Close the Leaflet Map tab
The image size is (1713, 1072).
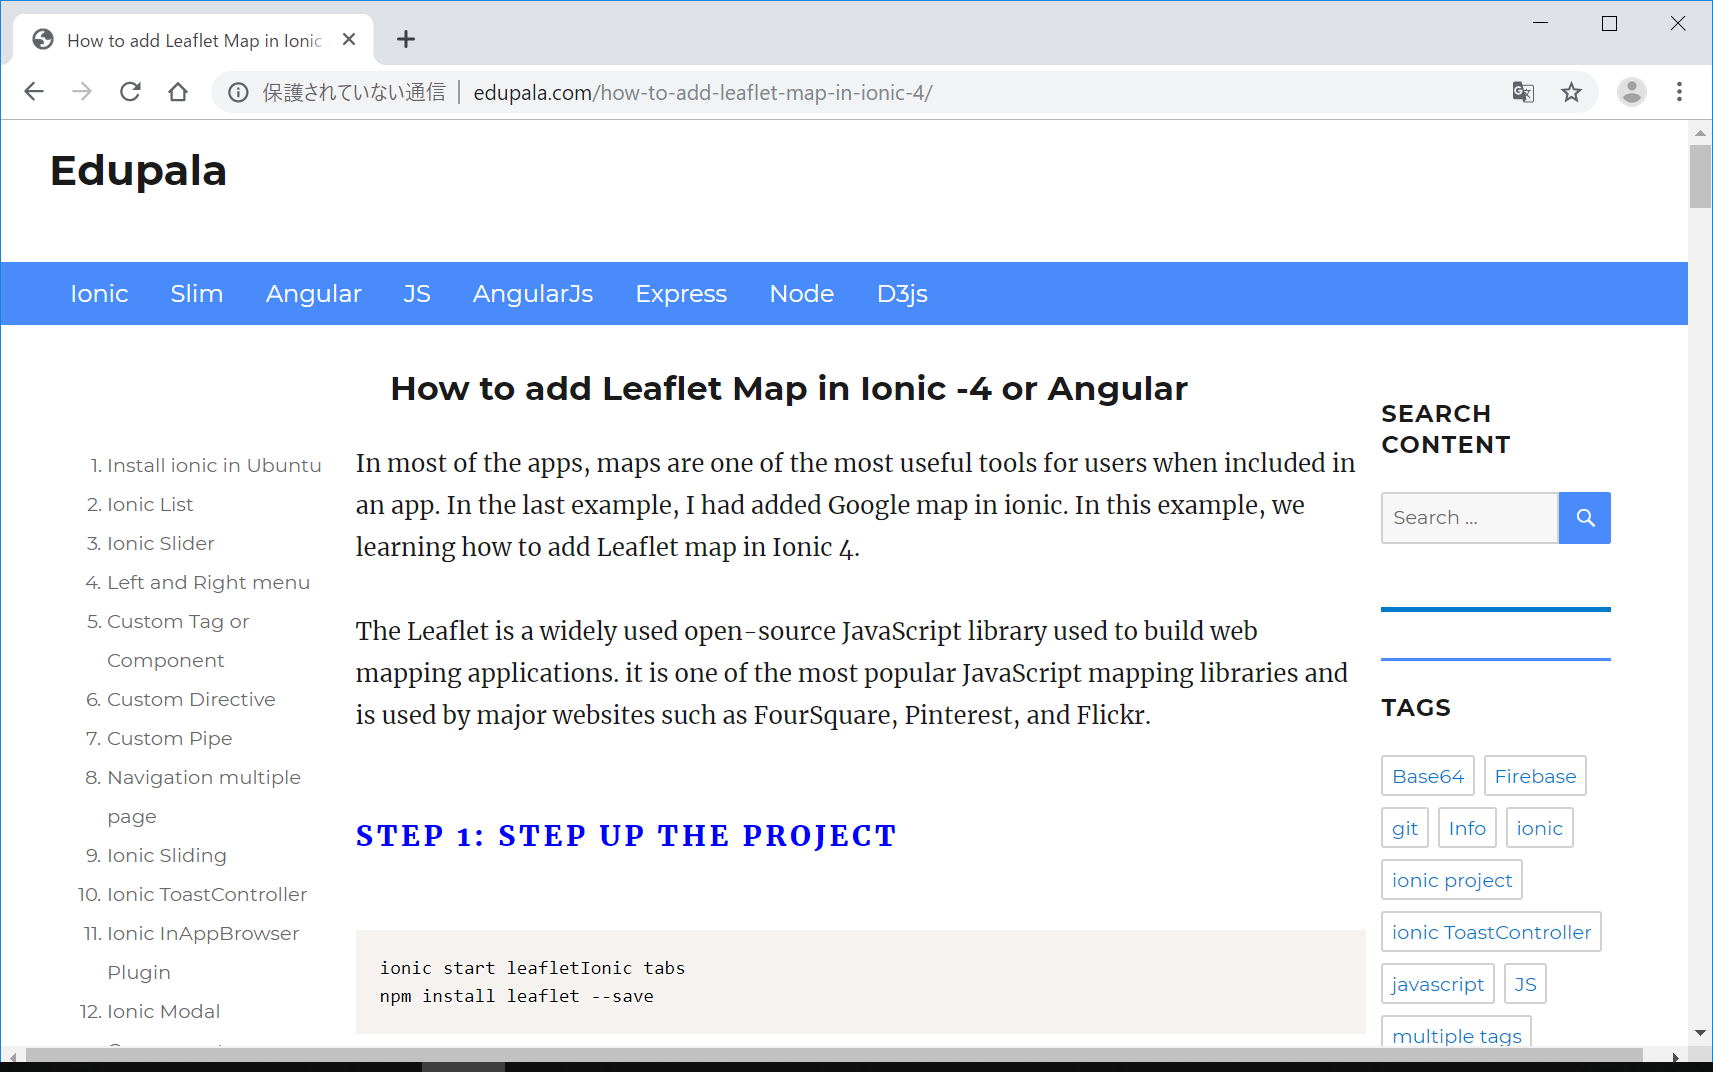[x=349, y=39]
